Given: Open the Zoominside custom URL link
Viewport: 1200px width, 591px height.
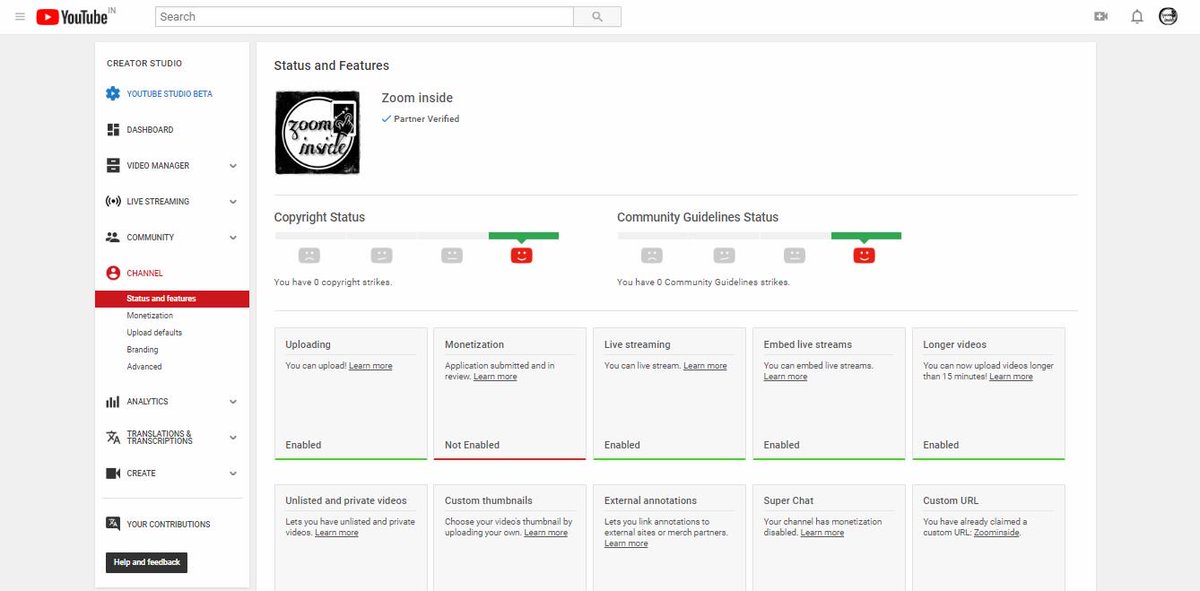Looking at the screenshot, I should [996, 533].
